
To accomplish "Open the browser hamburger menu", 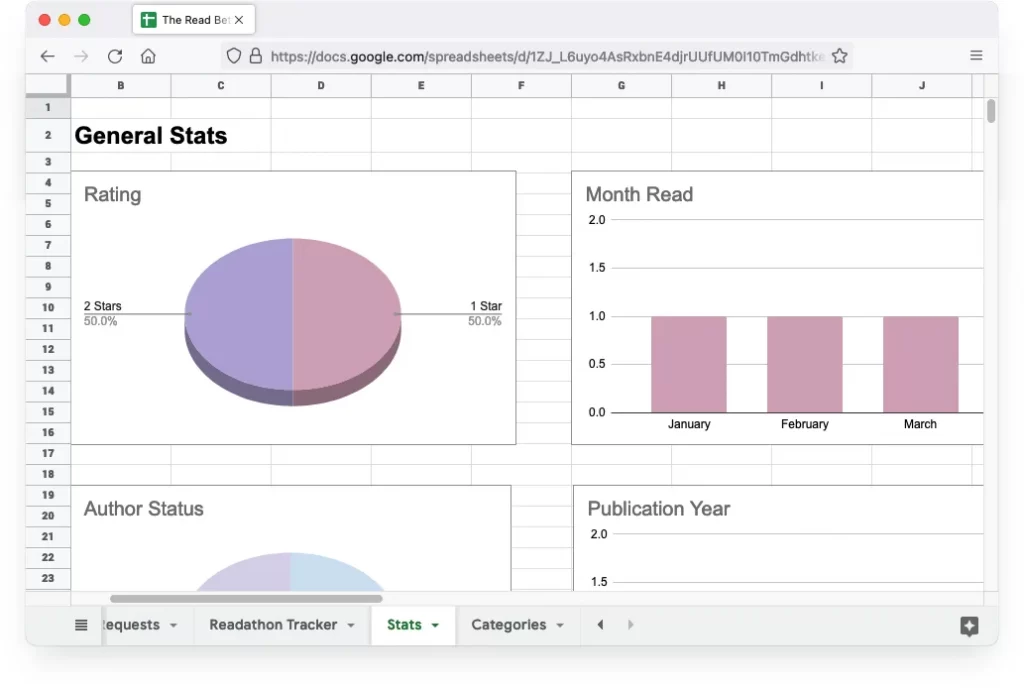I will pos(976,55).
